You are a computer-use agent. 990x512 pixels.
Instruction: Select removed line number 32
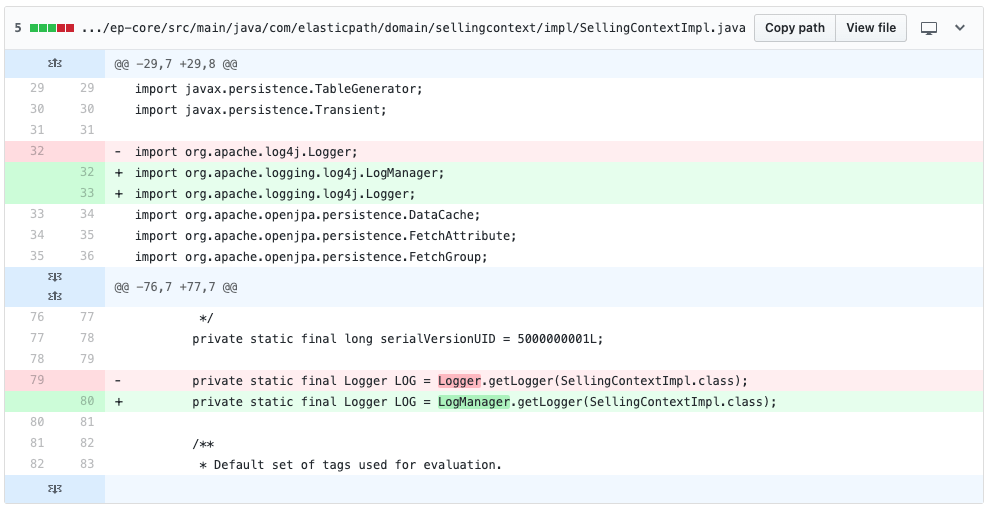[37, 151]
